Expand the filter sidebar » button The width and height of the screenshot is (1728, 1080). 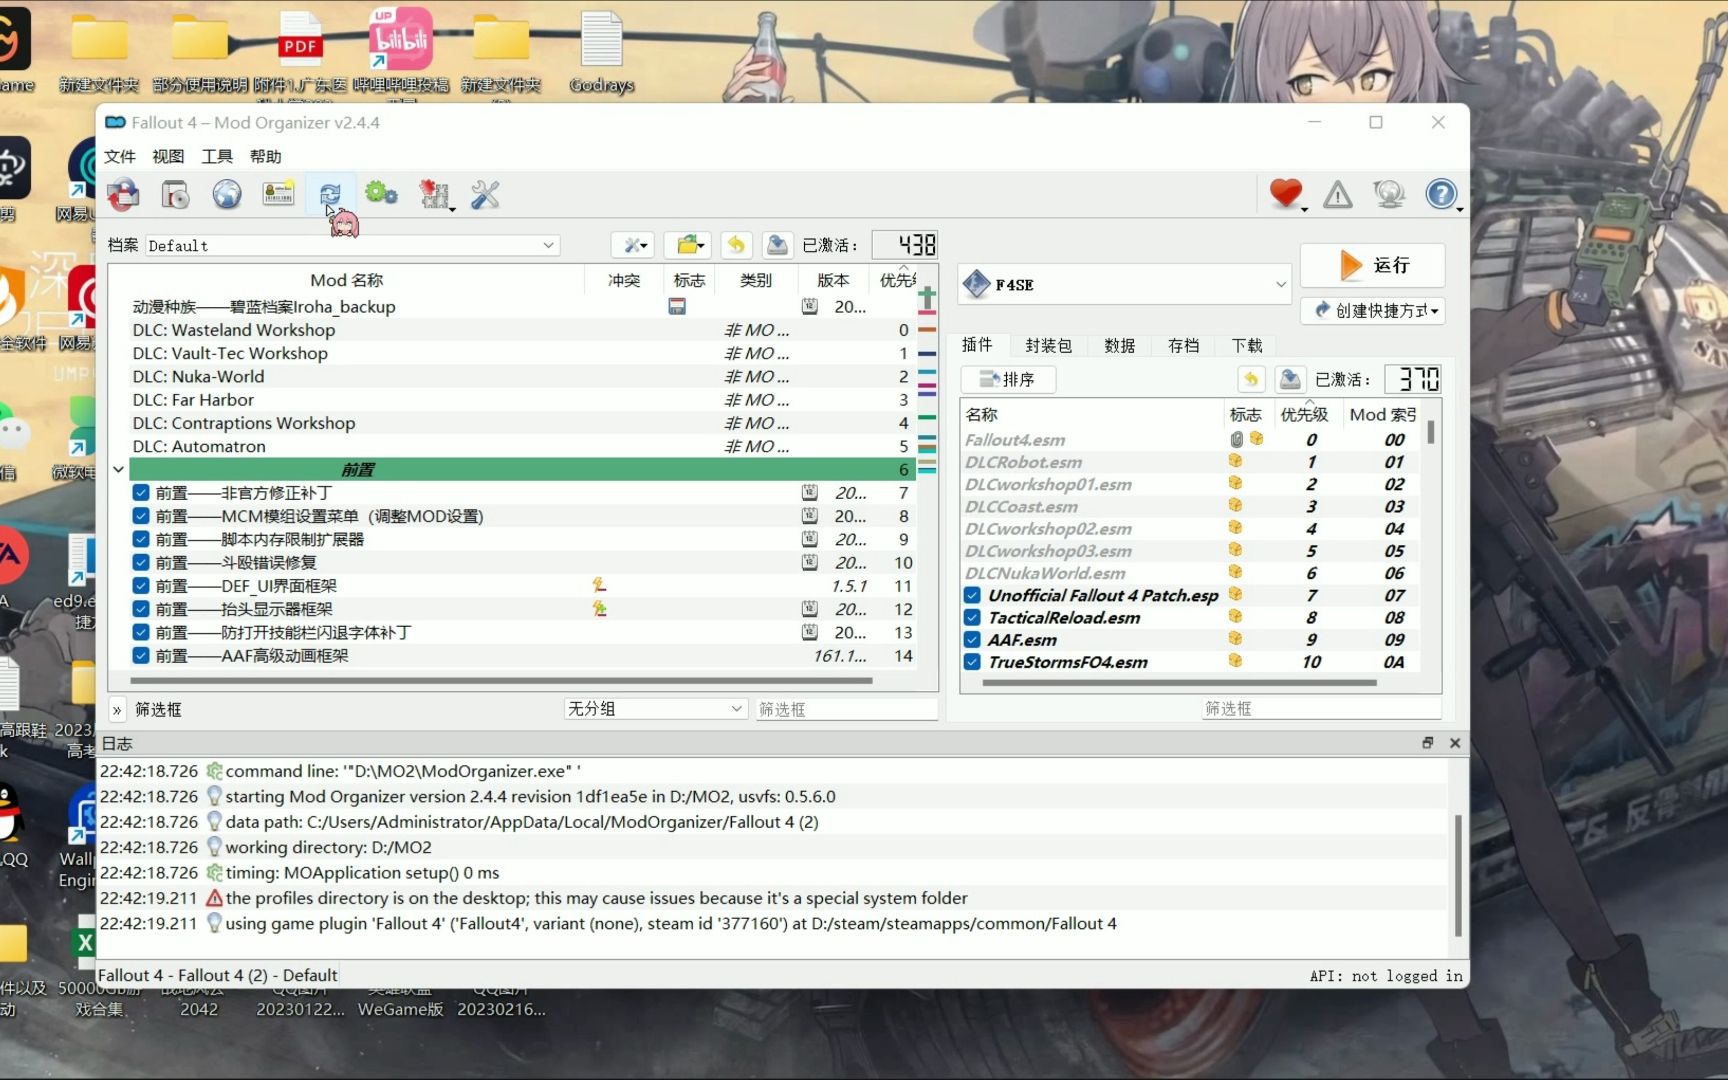(x=117, y=709)
